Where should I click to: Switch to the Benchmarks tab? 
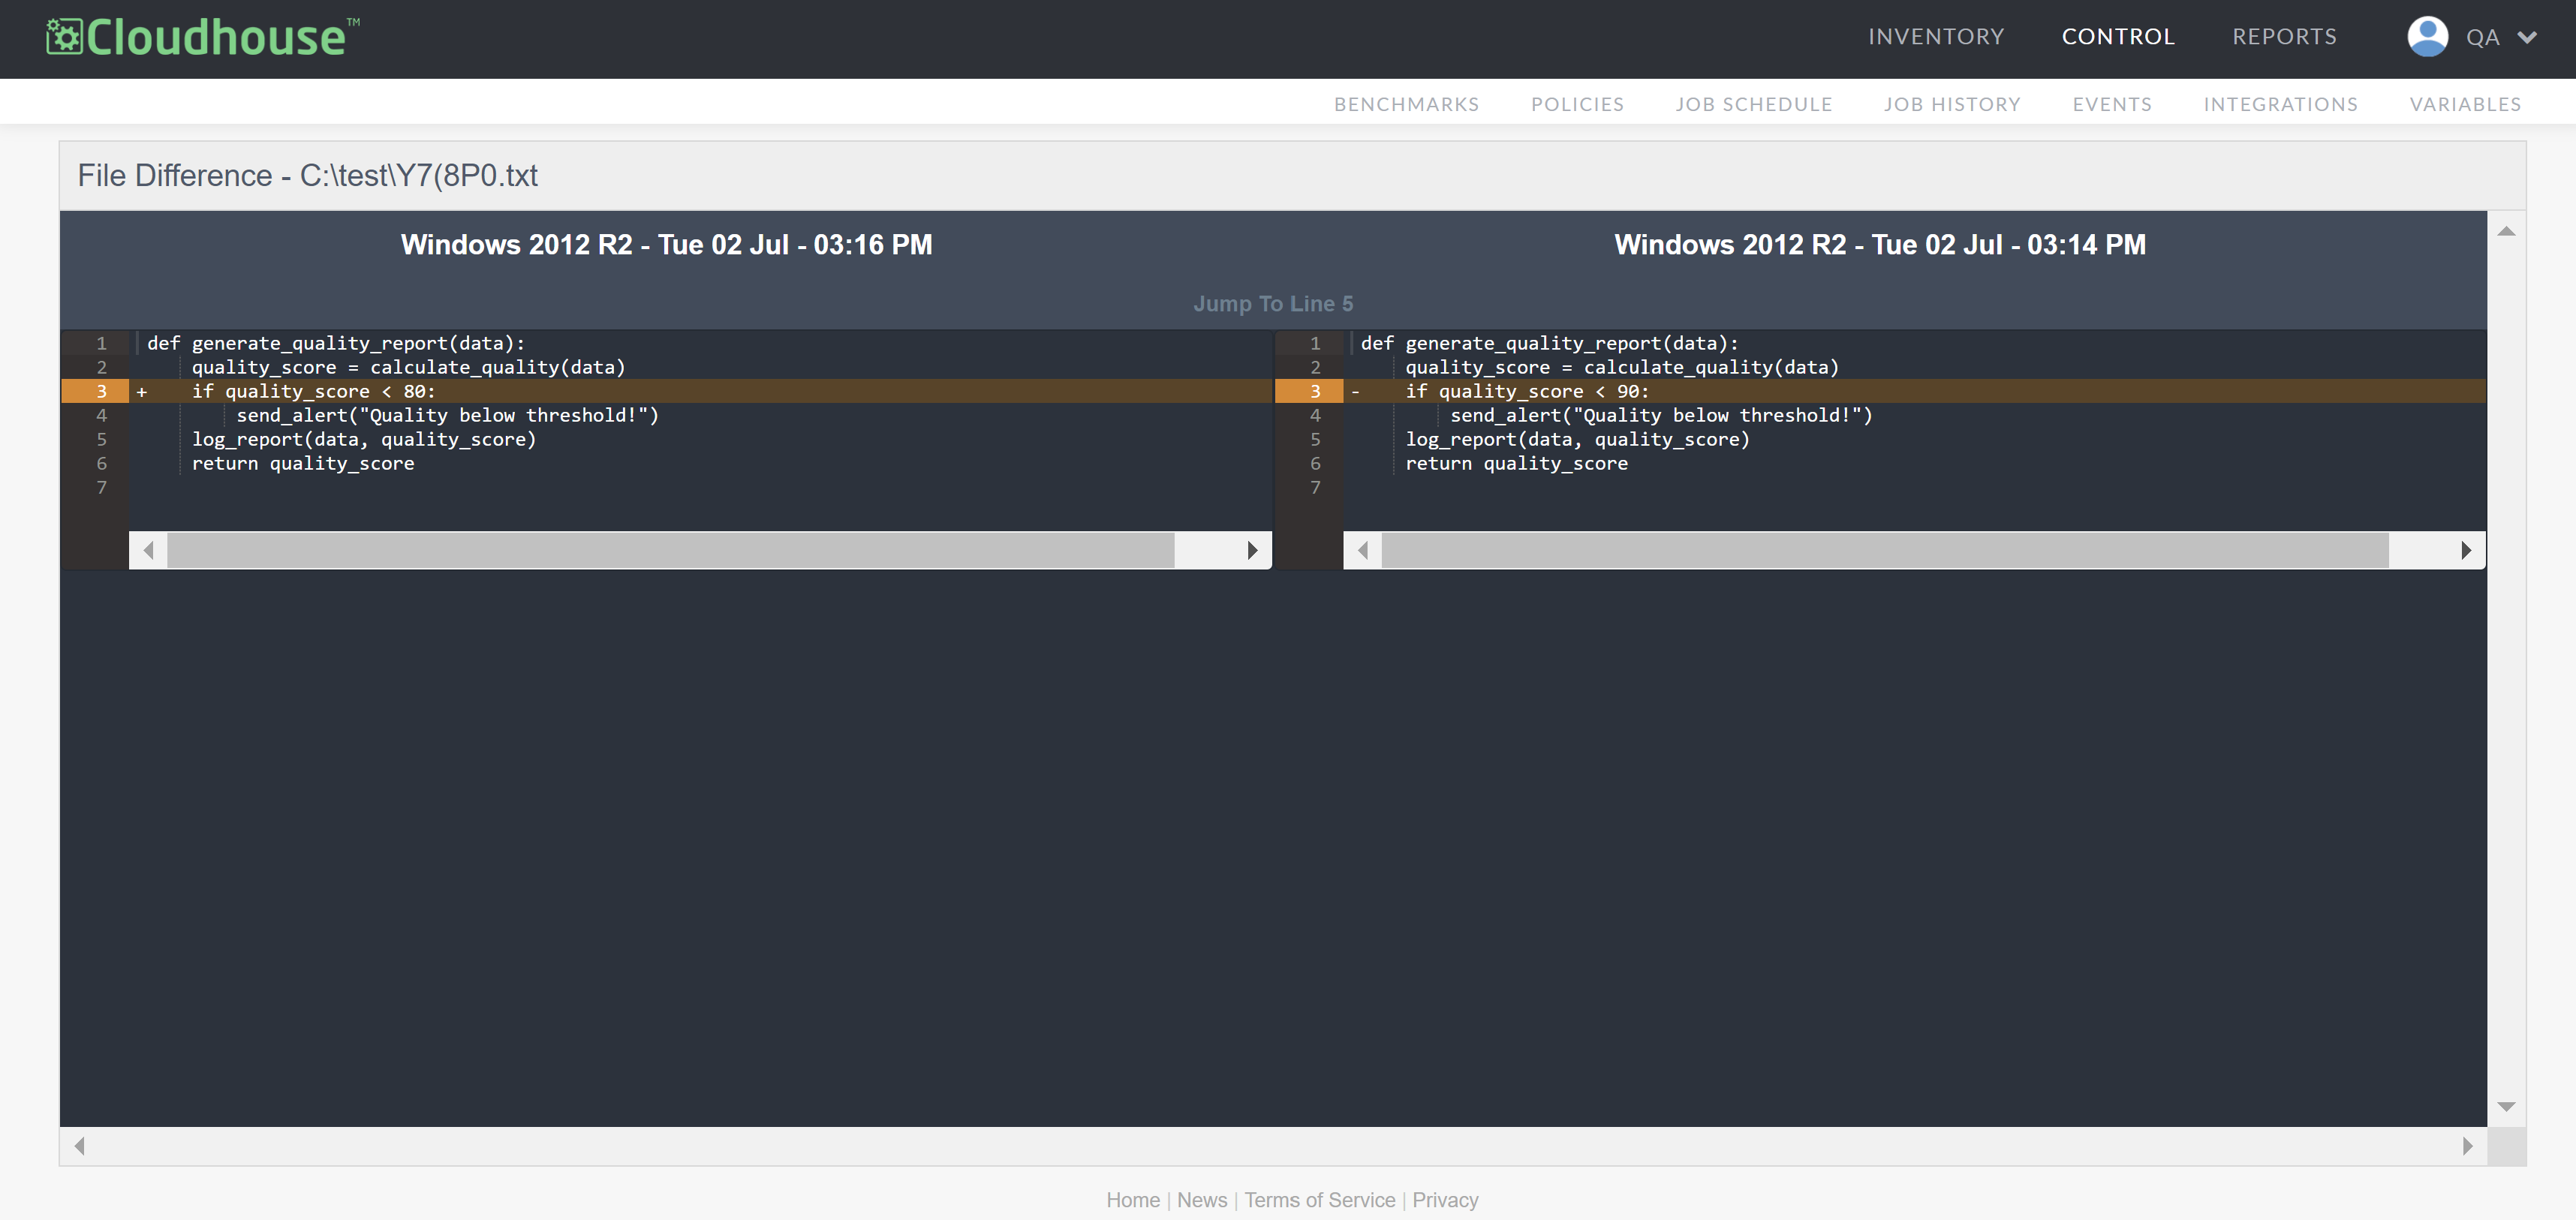[x=1406, y=104]
